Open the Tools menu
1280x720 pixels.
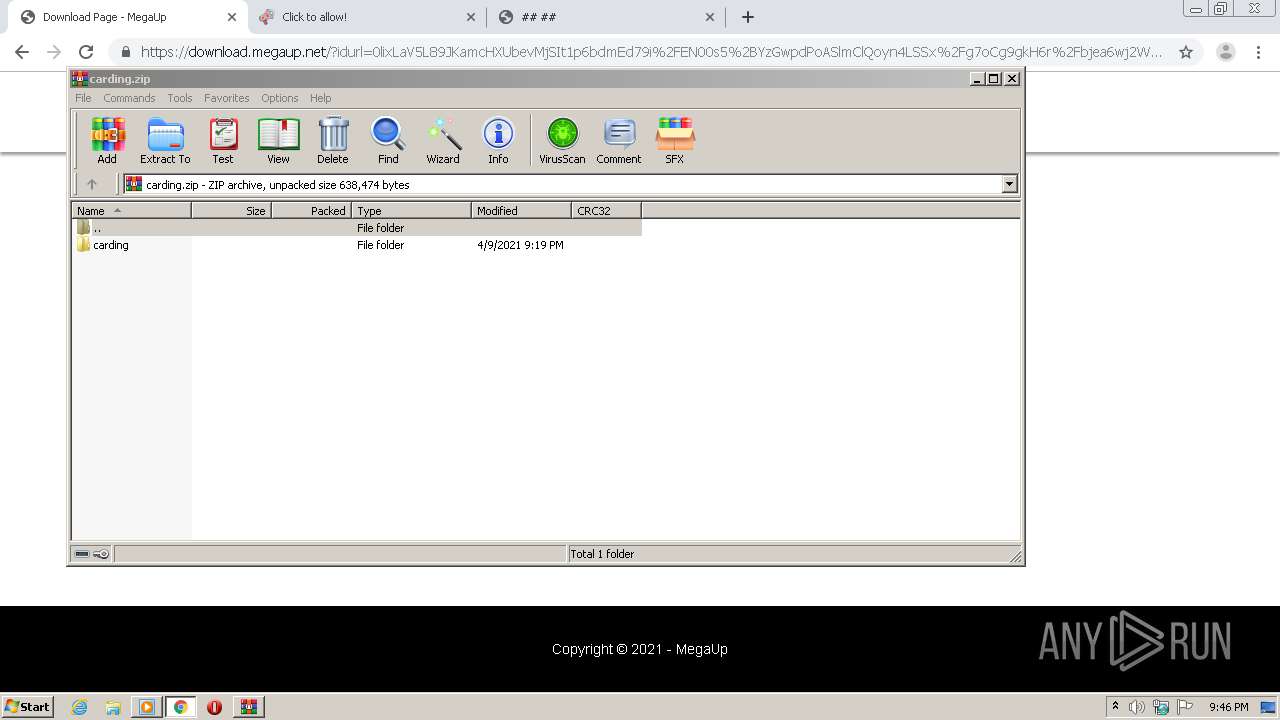tap(180, 98)
